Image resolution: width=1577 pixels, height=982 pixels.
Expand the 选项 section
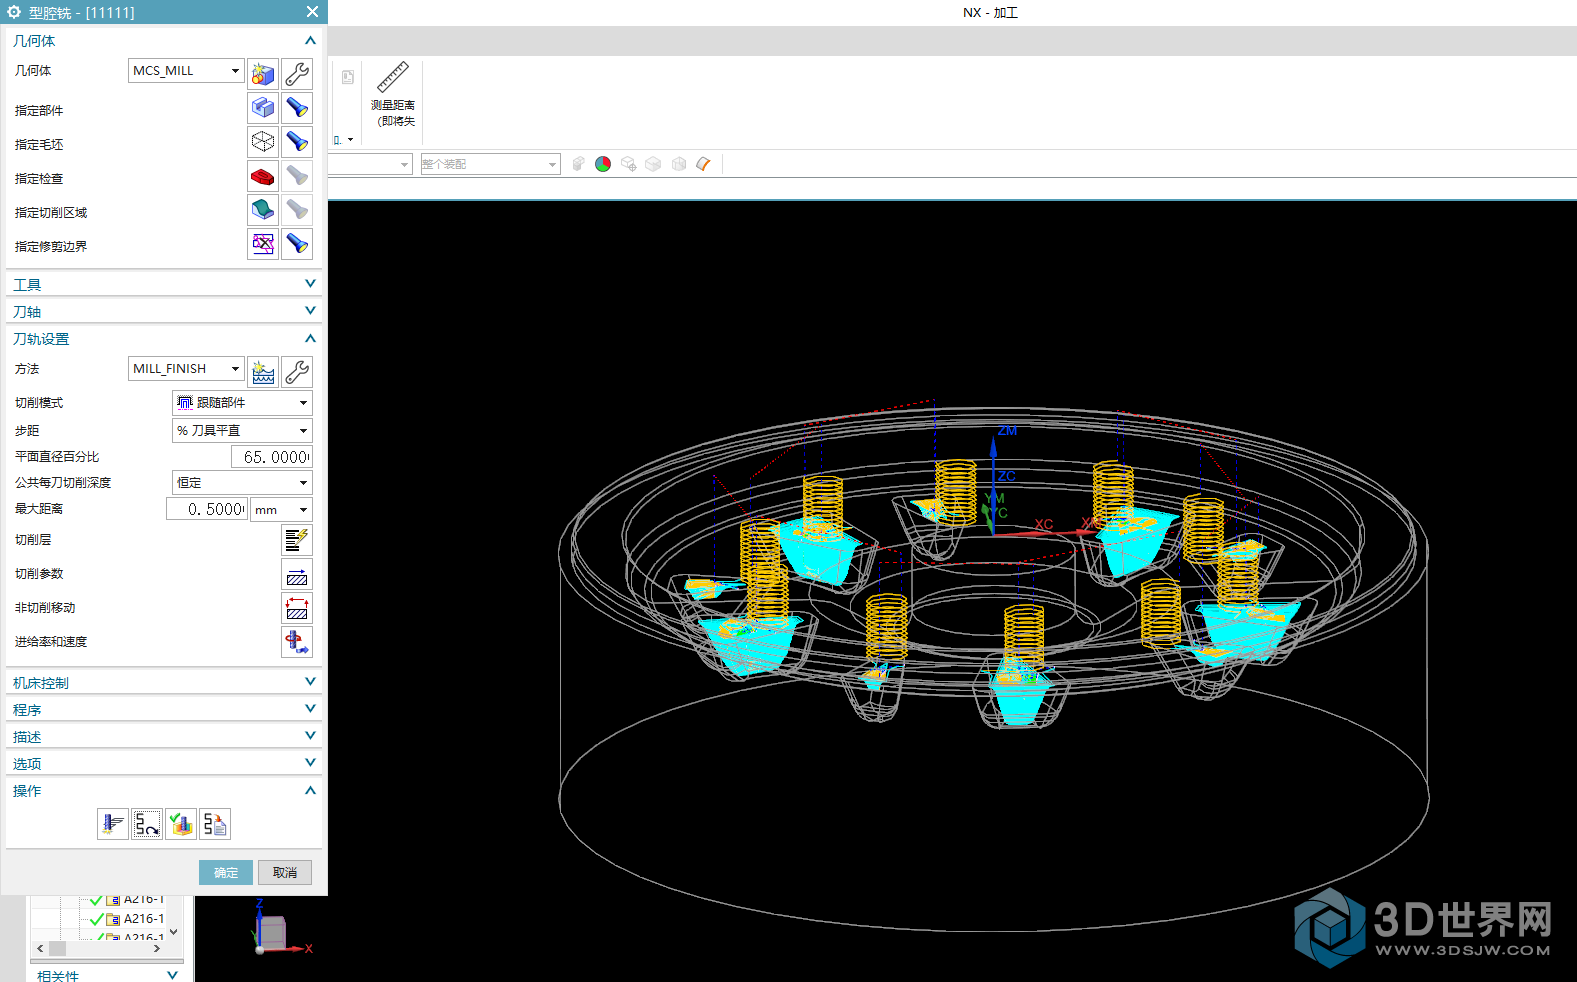310,763
